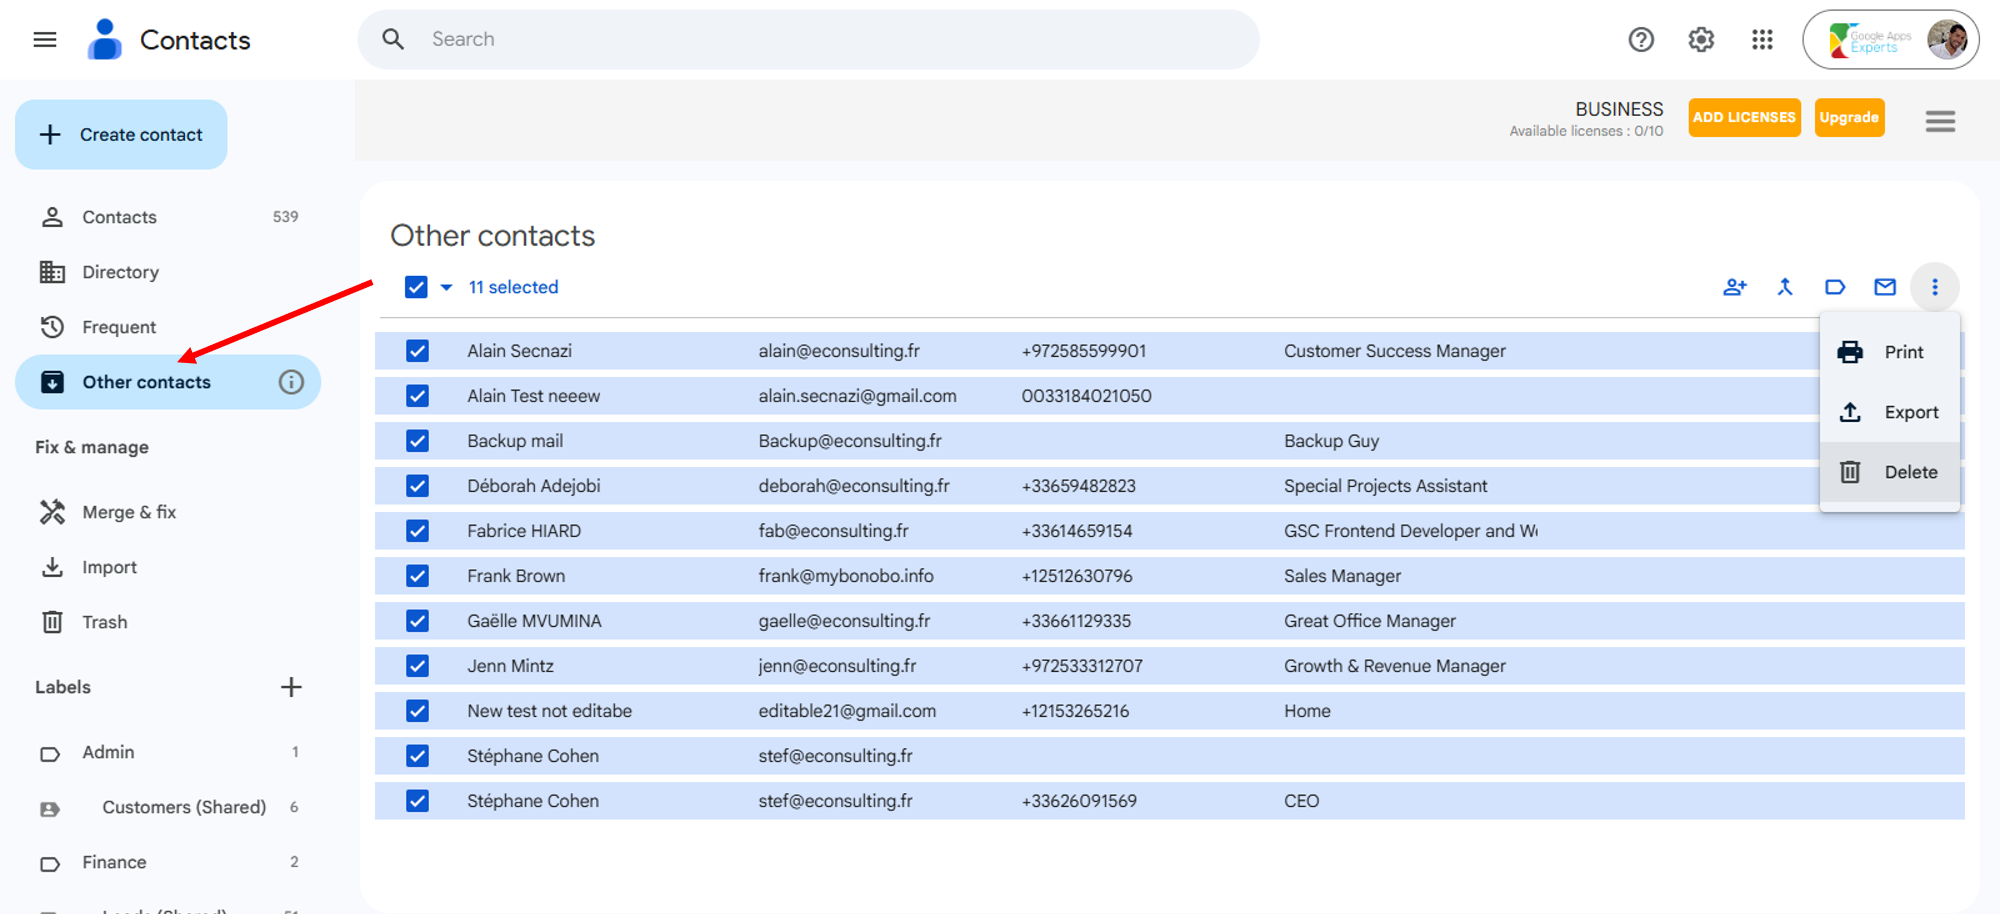Viewport: 2000px width, 914px height.
Task: Click info icon beside Other contacts
Action: coord(291,382)
